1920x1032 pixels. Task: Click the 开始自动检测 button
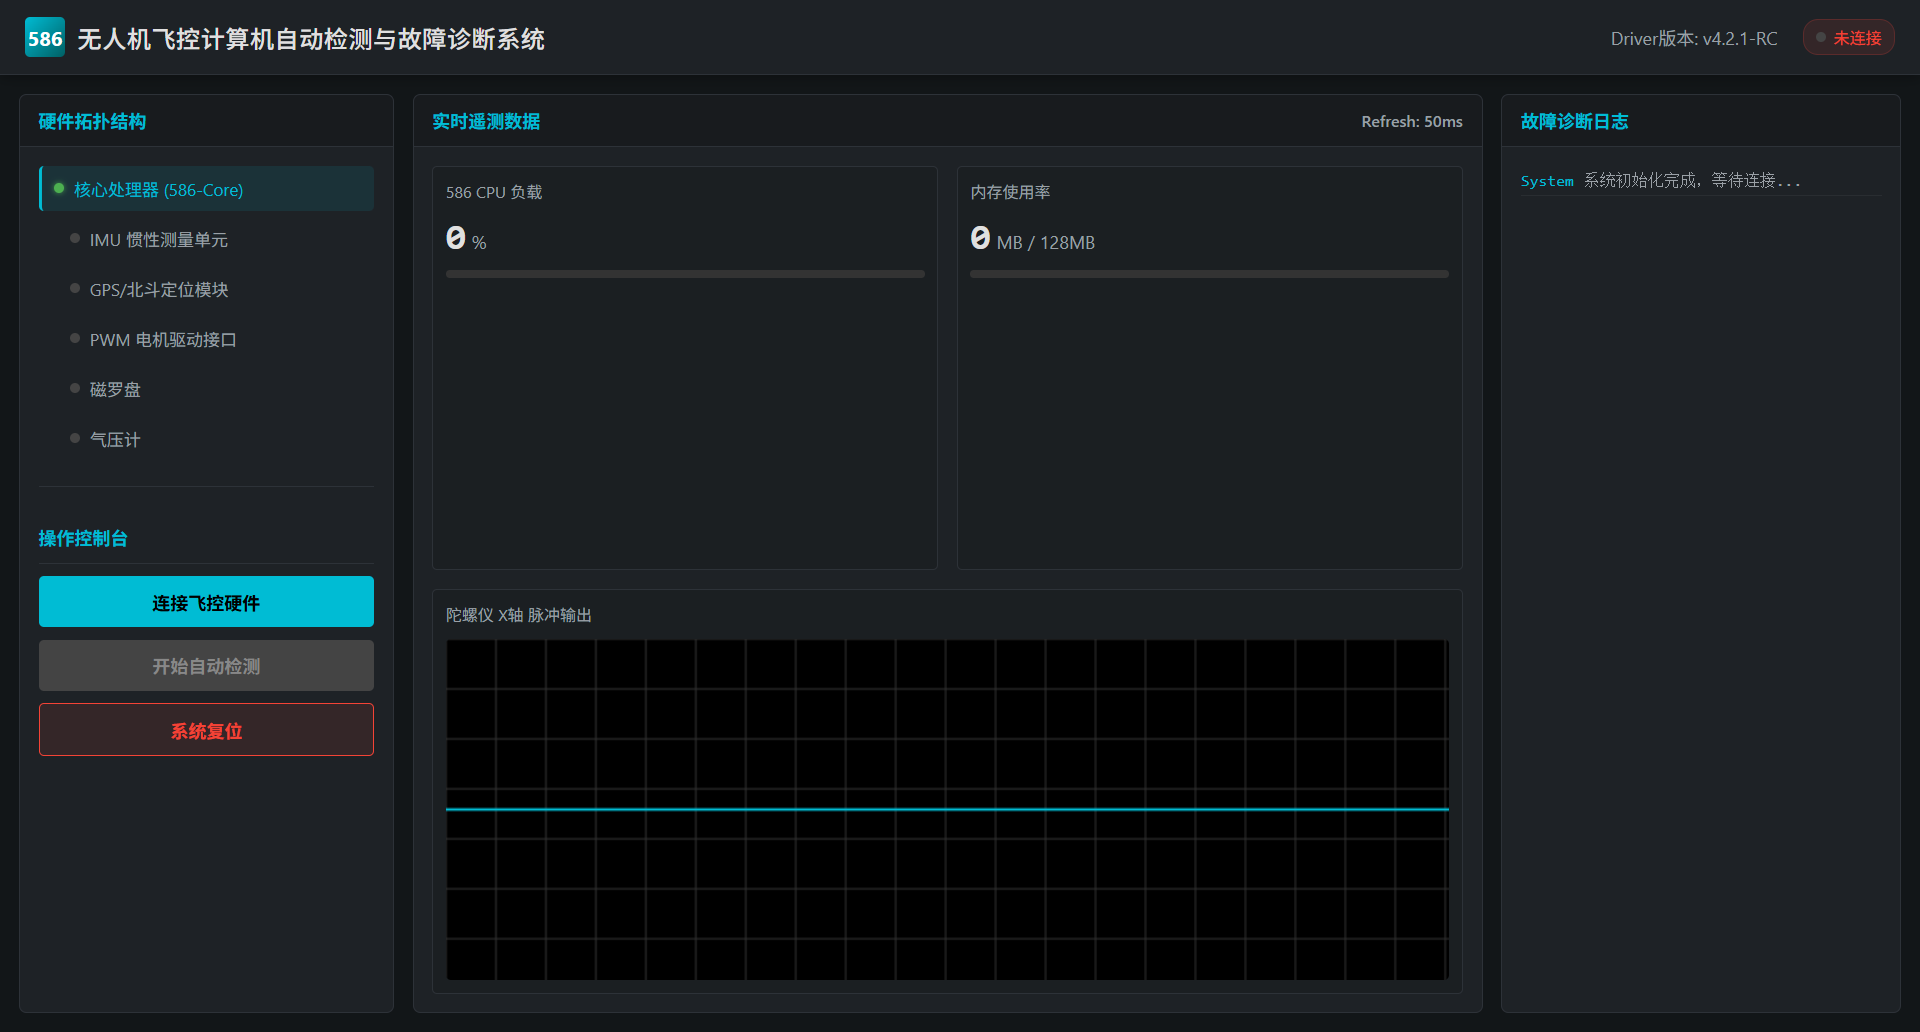206,666
